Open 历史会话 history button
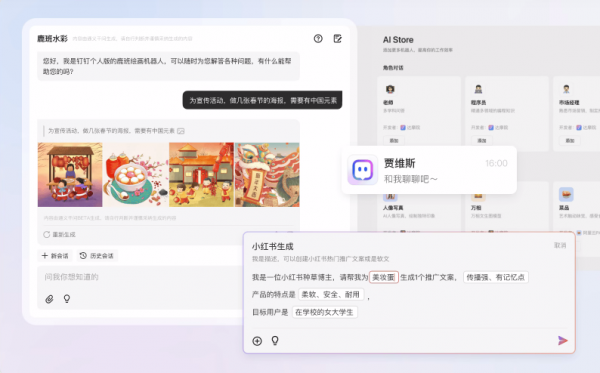Image resolution: width=600 pixels, height=373 pixels. click(x=97, y=256)
